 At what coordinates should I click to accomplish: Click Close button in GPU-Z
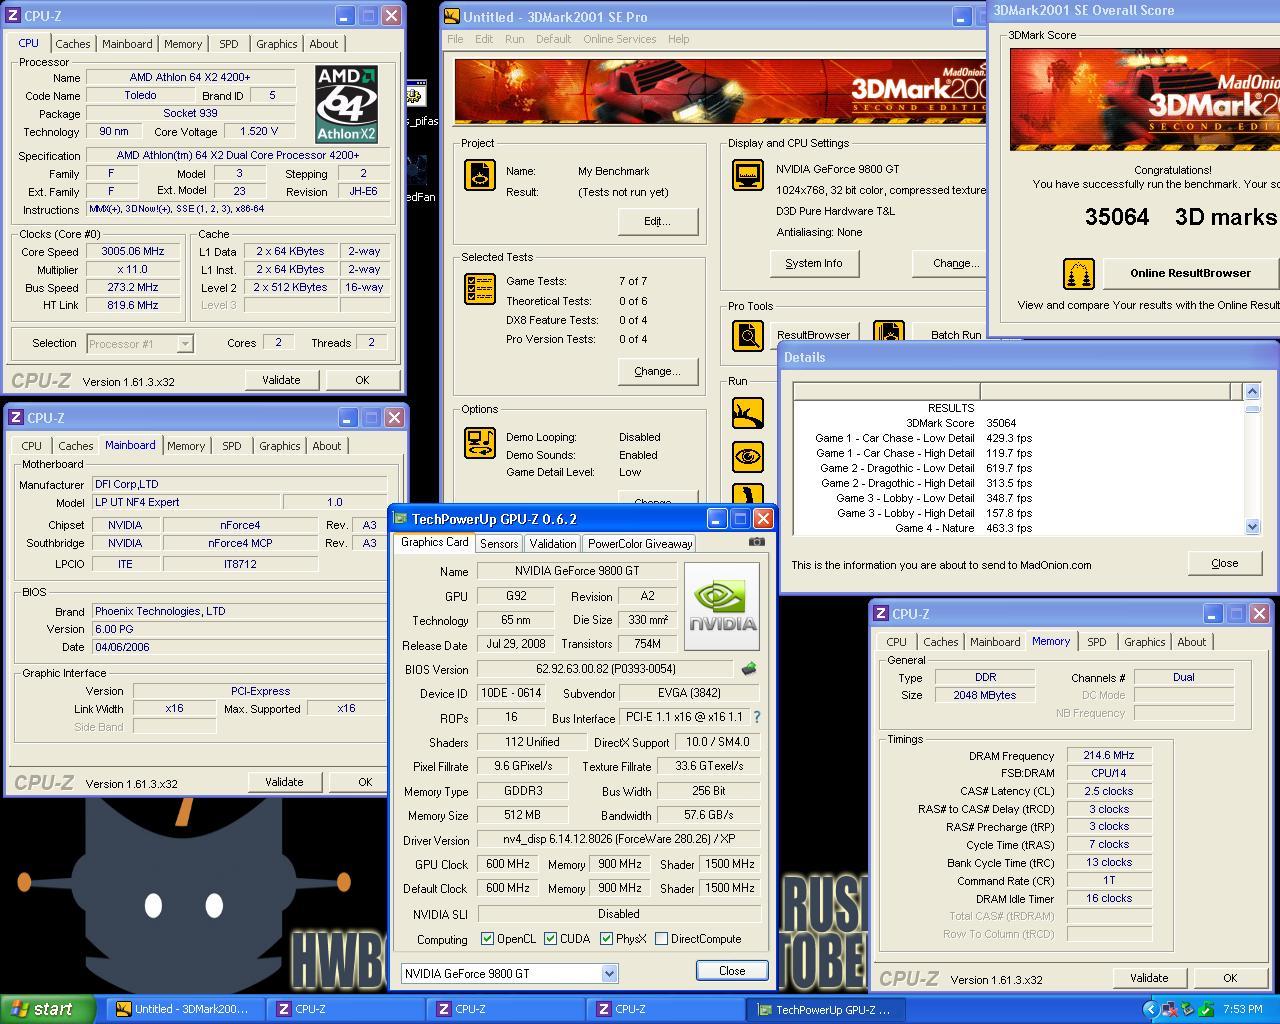tap(732, 971)
